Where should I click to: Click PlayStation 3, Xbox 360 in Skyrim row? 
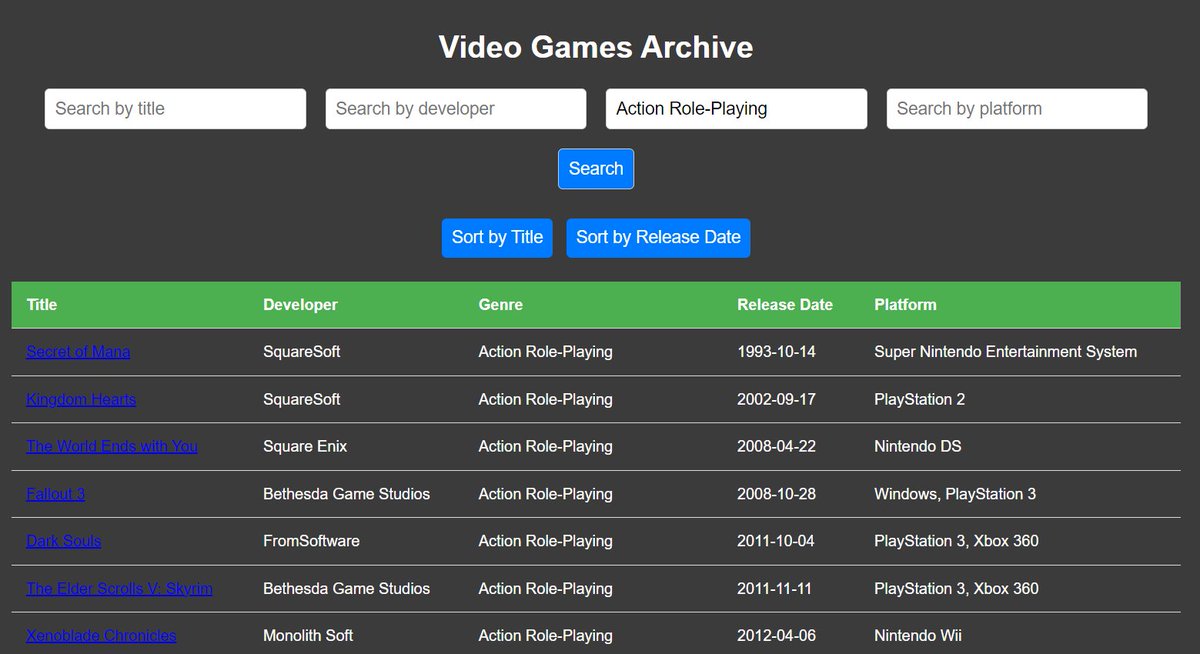957,588
